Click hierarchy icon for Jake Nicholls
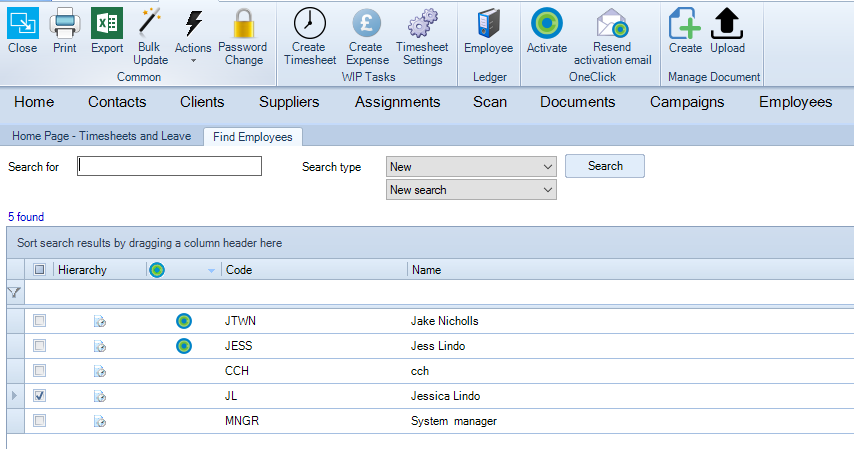 point(100,321)
